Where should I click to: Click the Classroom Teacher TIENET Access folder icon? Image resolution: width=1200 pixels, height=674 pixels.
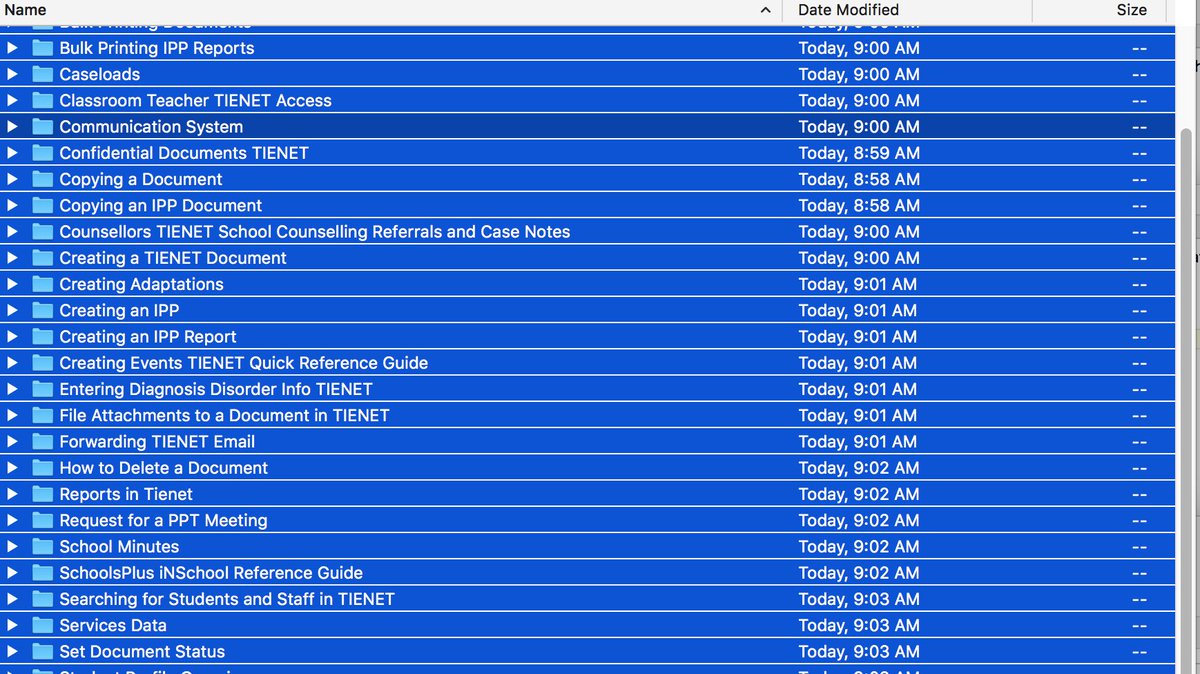click(x=42, y=100)
